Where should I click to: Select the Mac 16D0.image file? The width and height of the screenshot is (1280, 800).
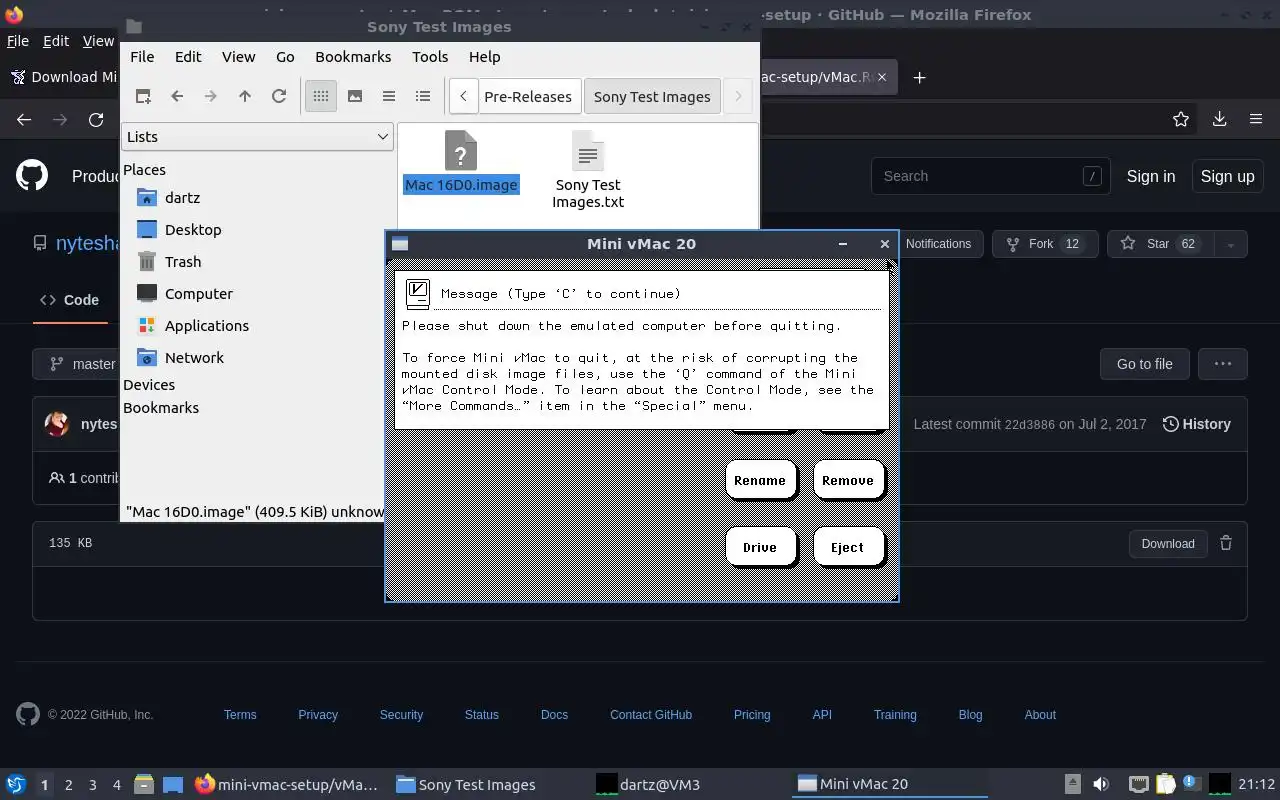461,162
